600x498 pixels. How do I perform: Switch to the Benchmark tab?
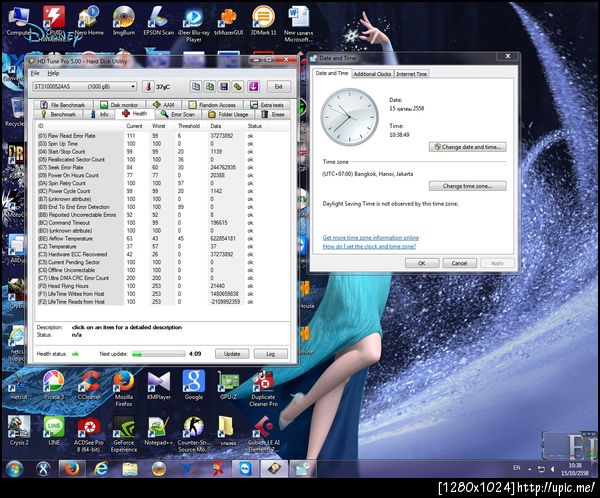pos(59,114)
